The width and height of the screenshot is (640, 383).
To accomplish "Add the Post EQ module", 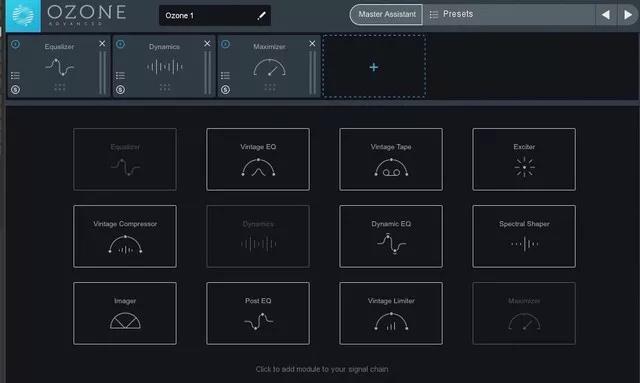I will click(x=258, y=313).
